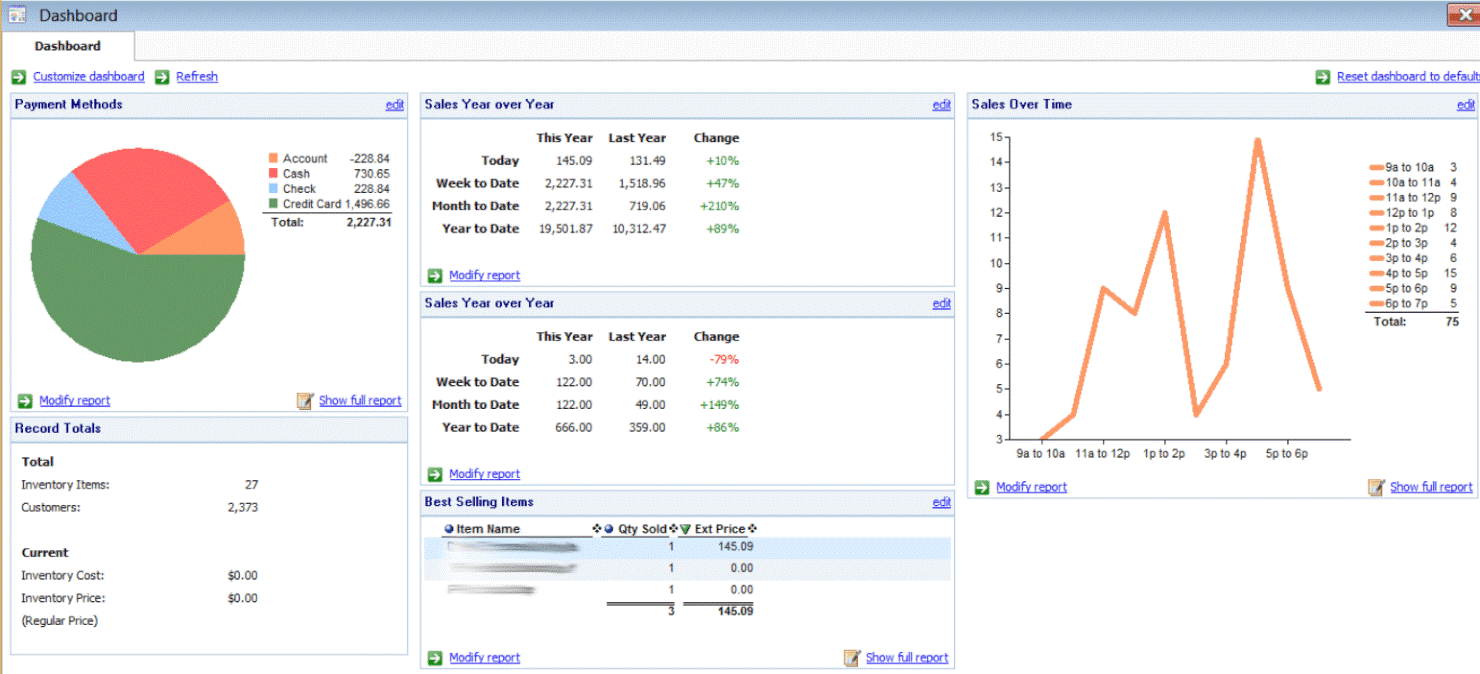This screenshot has height=674, width=1480.
Task: Click the green Credit Card legend swatch
Action: click(x=273, y=204)
